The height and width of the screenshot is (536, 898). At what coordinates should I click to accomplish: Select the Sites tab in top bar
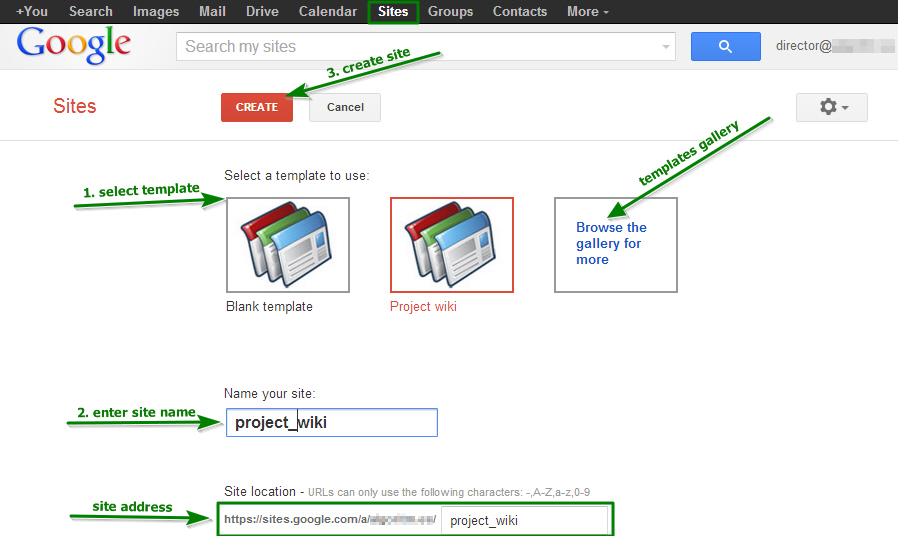pyautogui.click(x=393, y=12)
